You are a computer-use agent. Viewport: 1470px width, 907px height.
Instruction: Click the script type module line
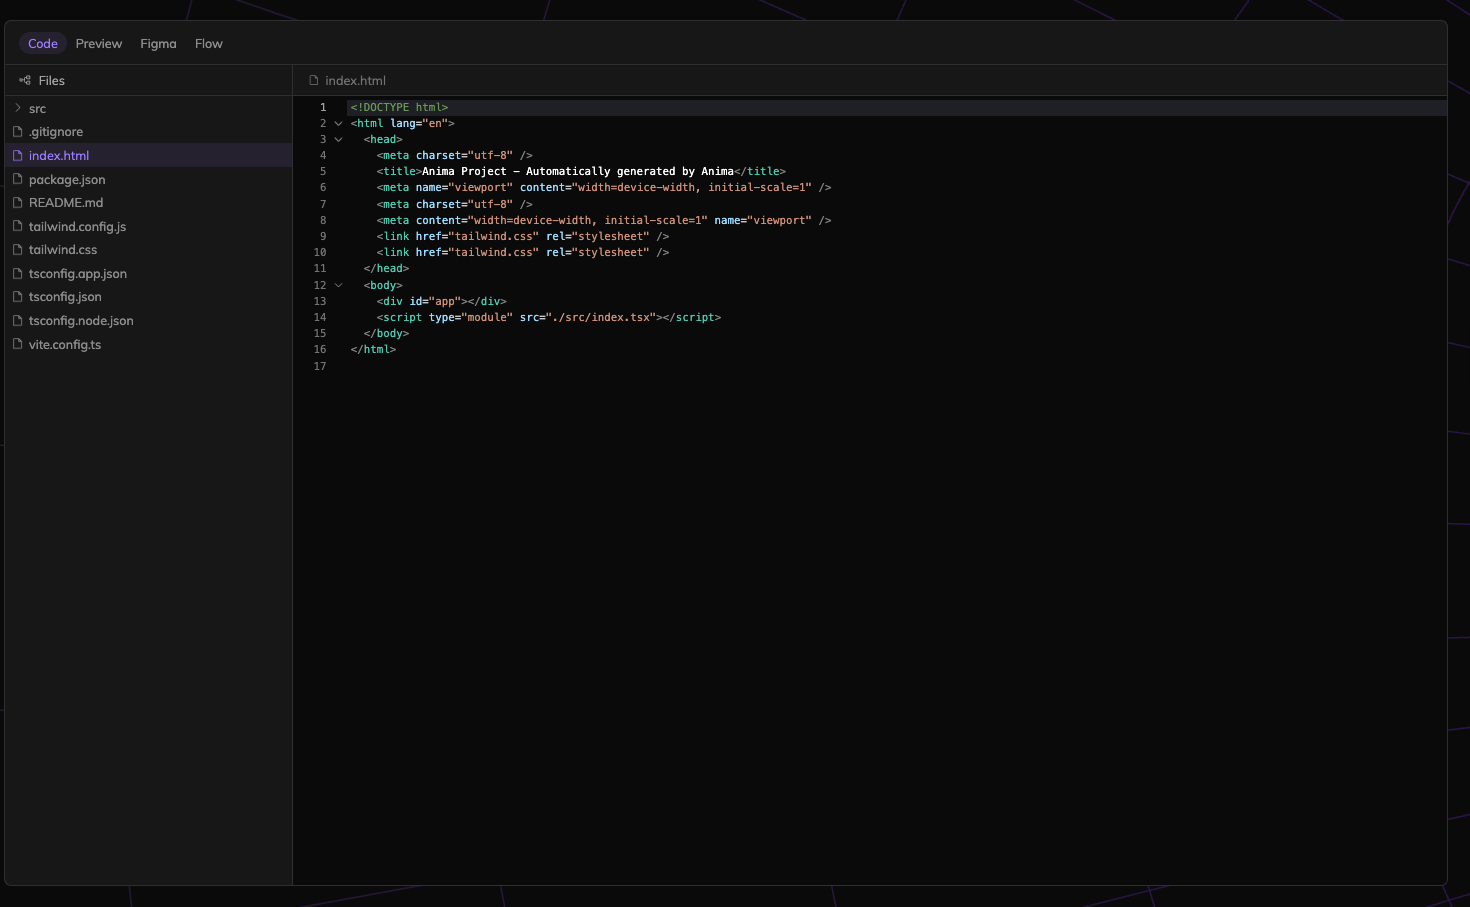(549, 317)
